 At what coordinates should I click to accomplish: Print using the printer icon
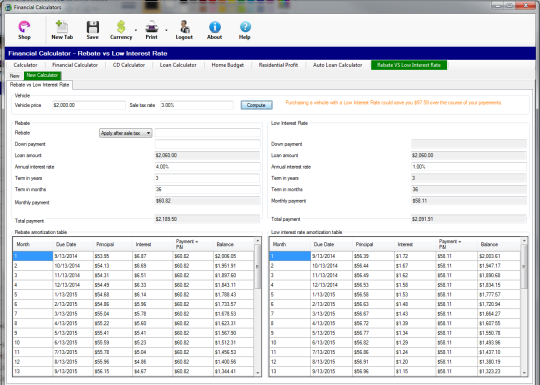(x=152, y=30)
